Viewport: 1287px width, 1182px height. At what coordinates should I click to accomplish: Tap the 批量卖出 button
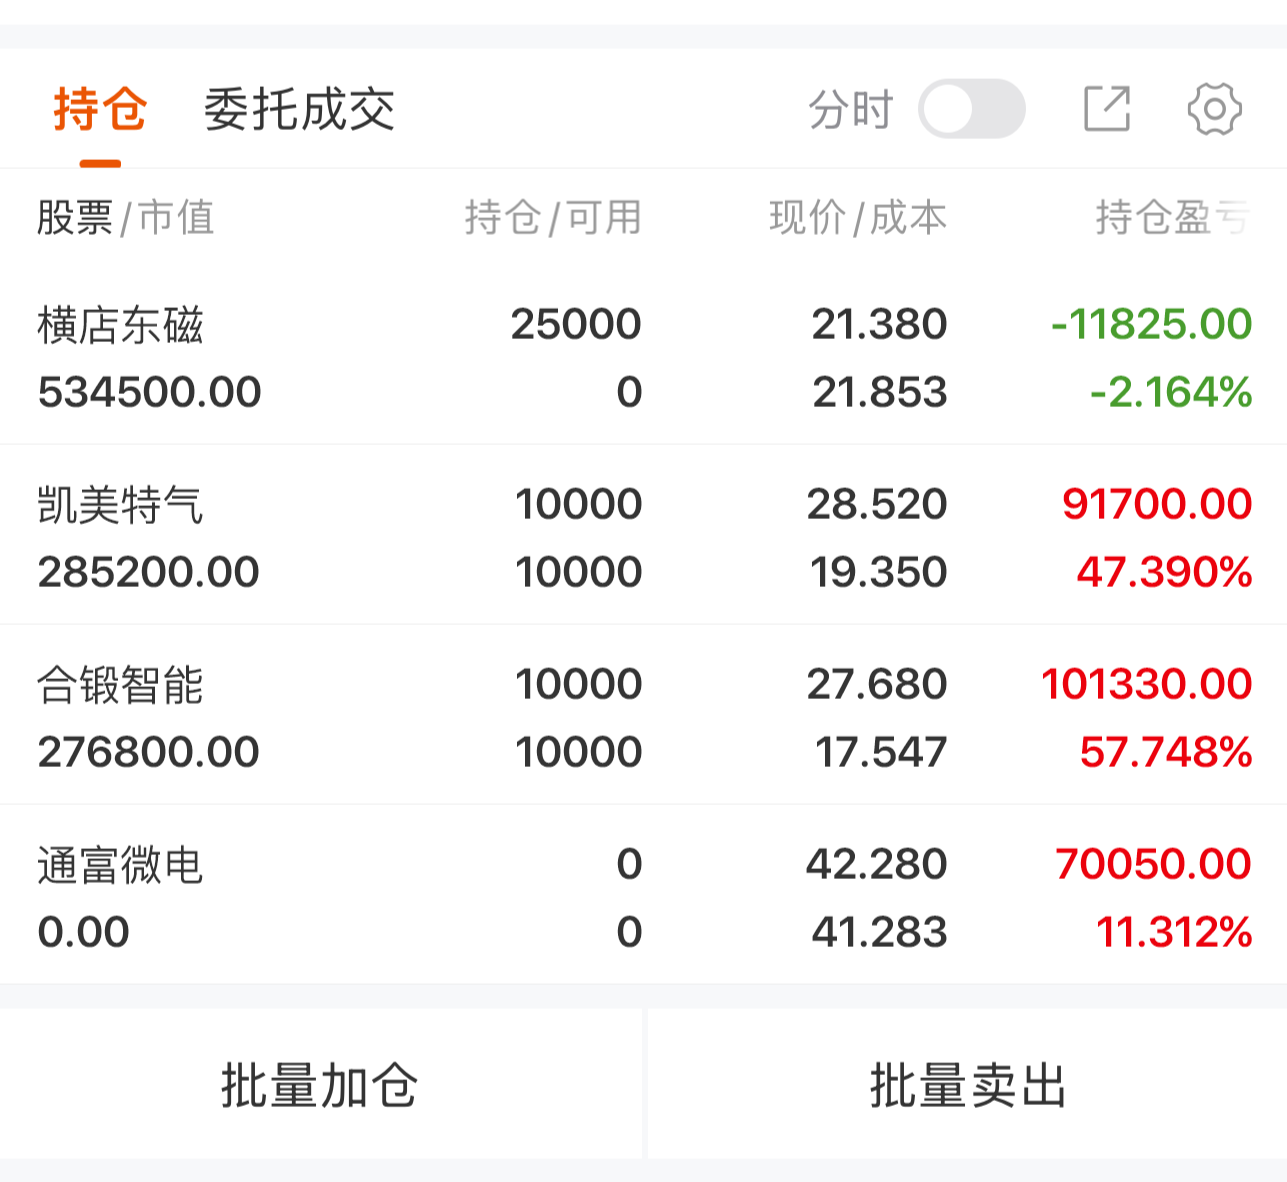[967, 1085]
